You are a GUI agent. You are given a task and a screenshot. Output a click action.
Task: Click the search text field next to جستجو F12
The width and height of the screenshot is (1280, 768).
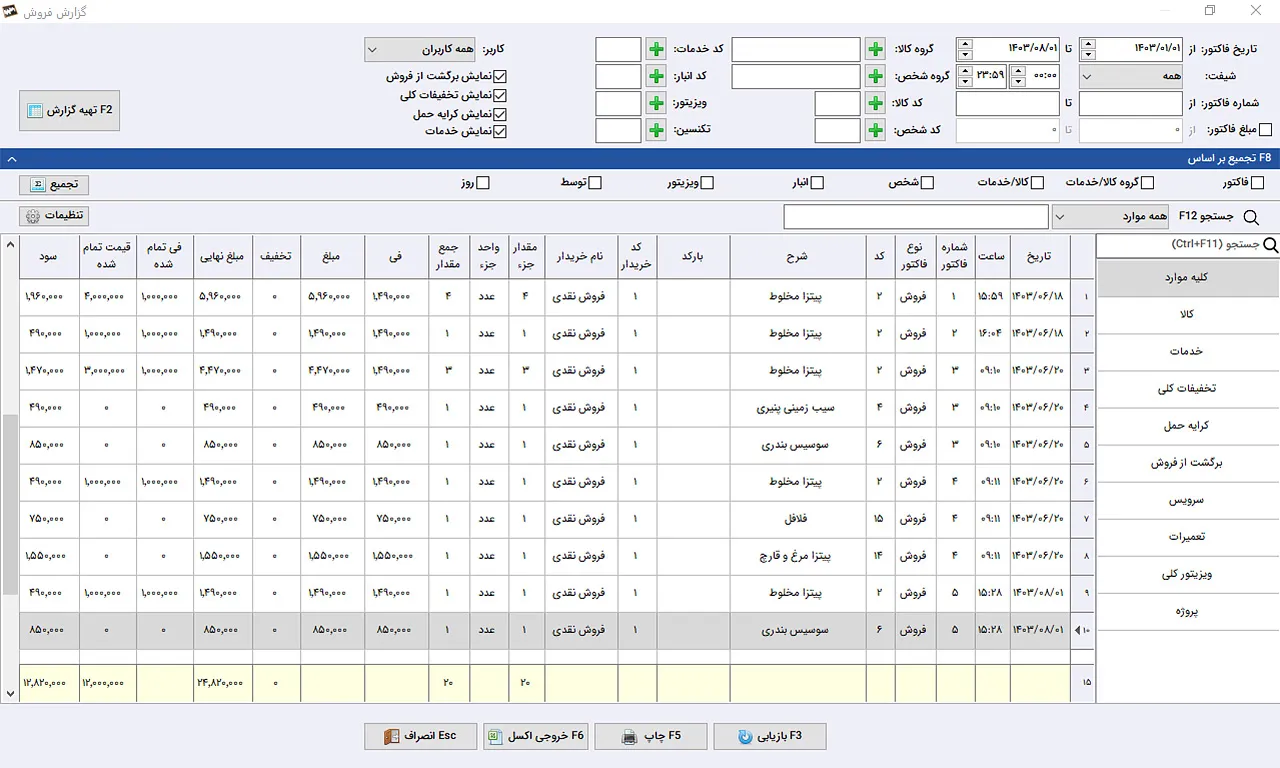click(915, 217)
